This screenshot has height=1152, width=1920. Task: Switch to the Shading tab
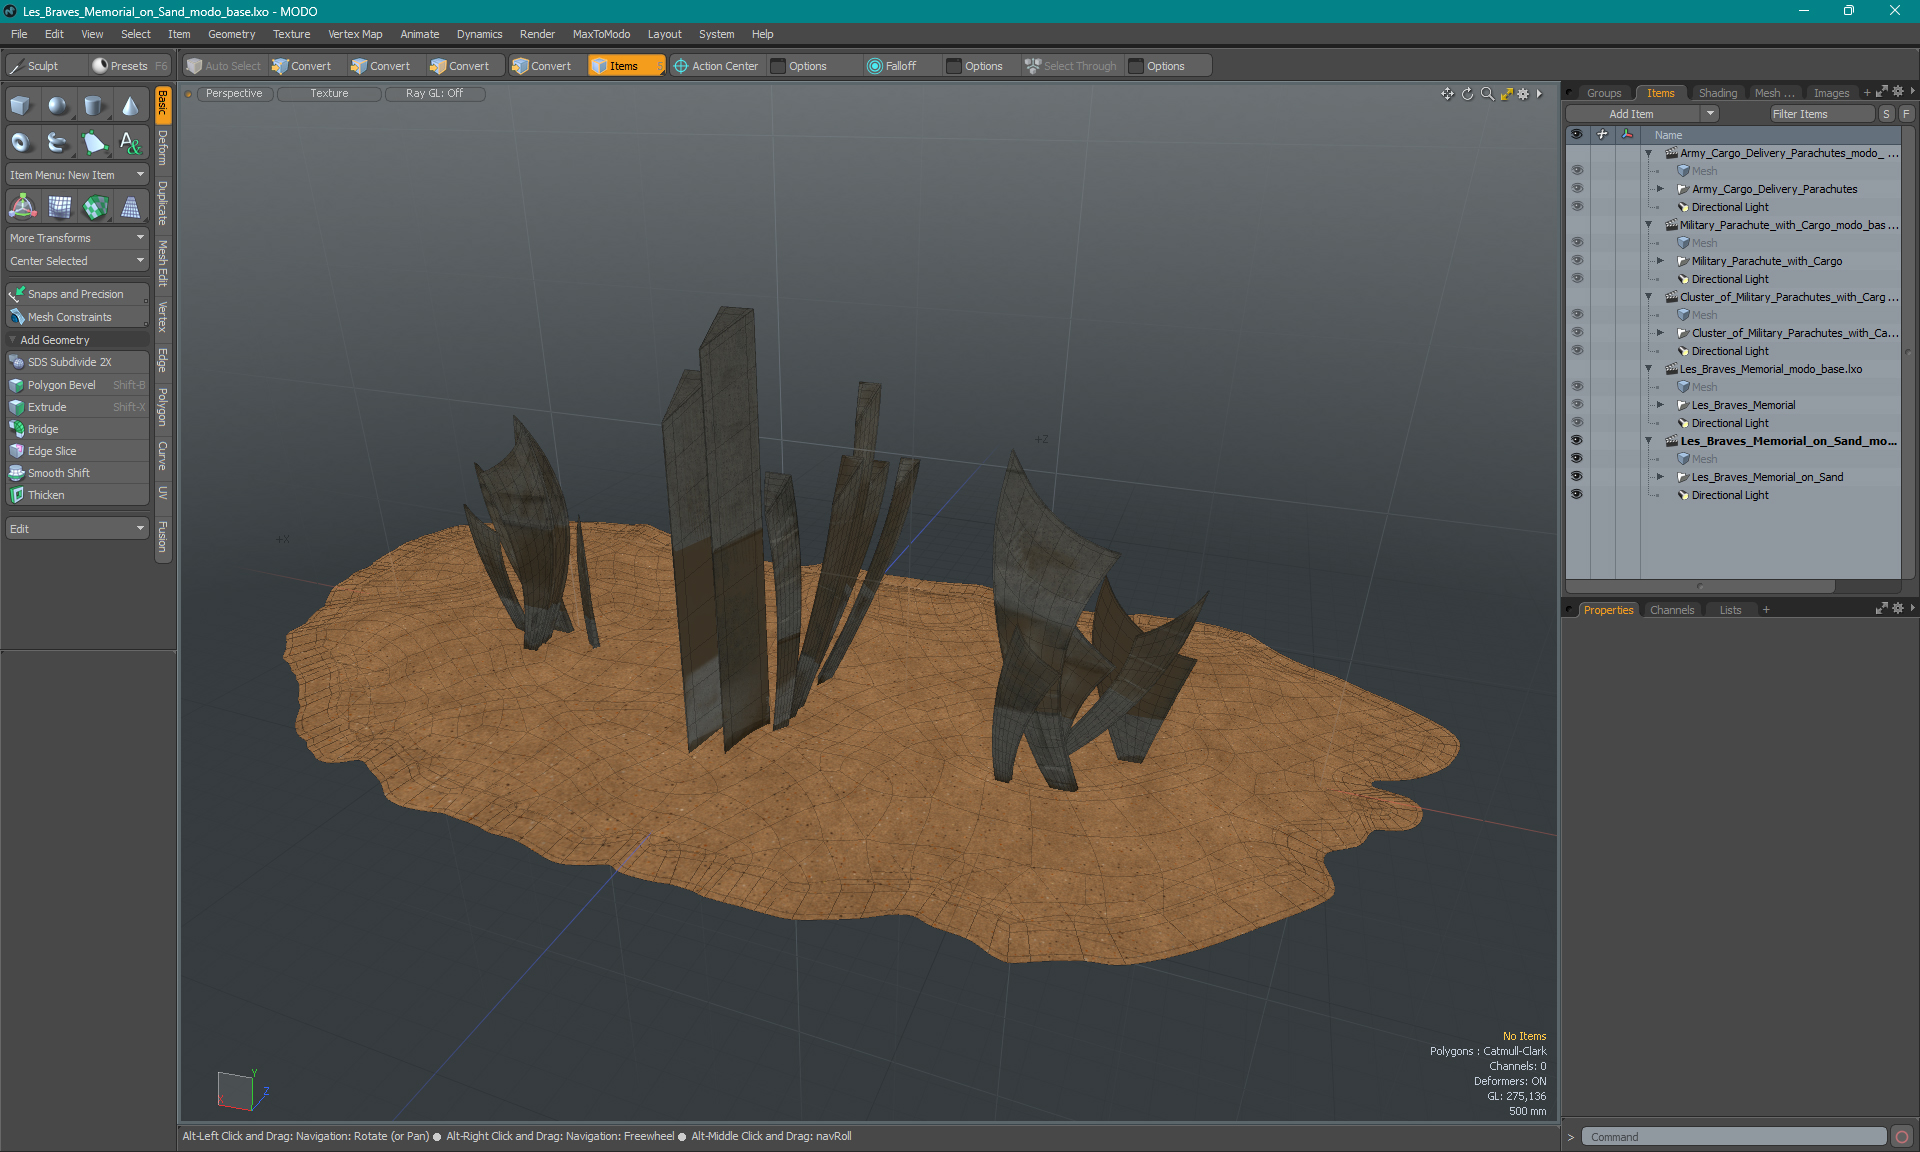click(1717, 93)
